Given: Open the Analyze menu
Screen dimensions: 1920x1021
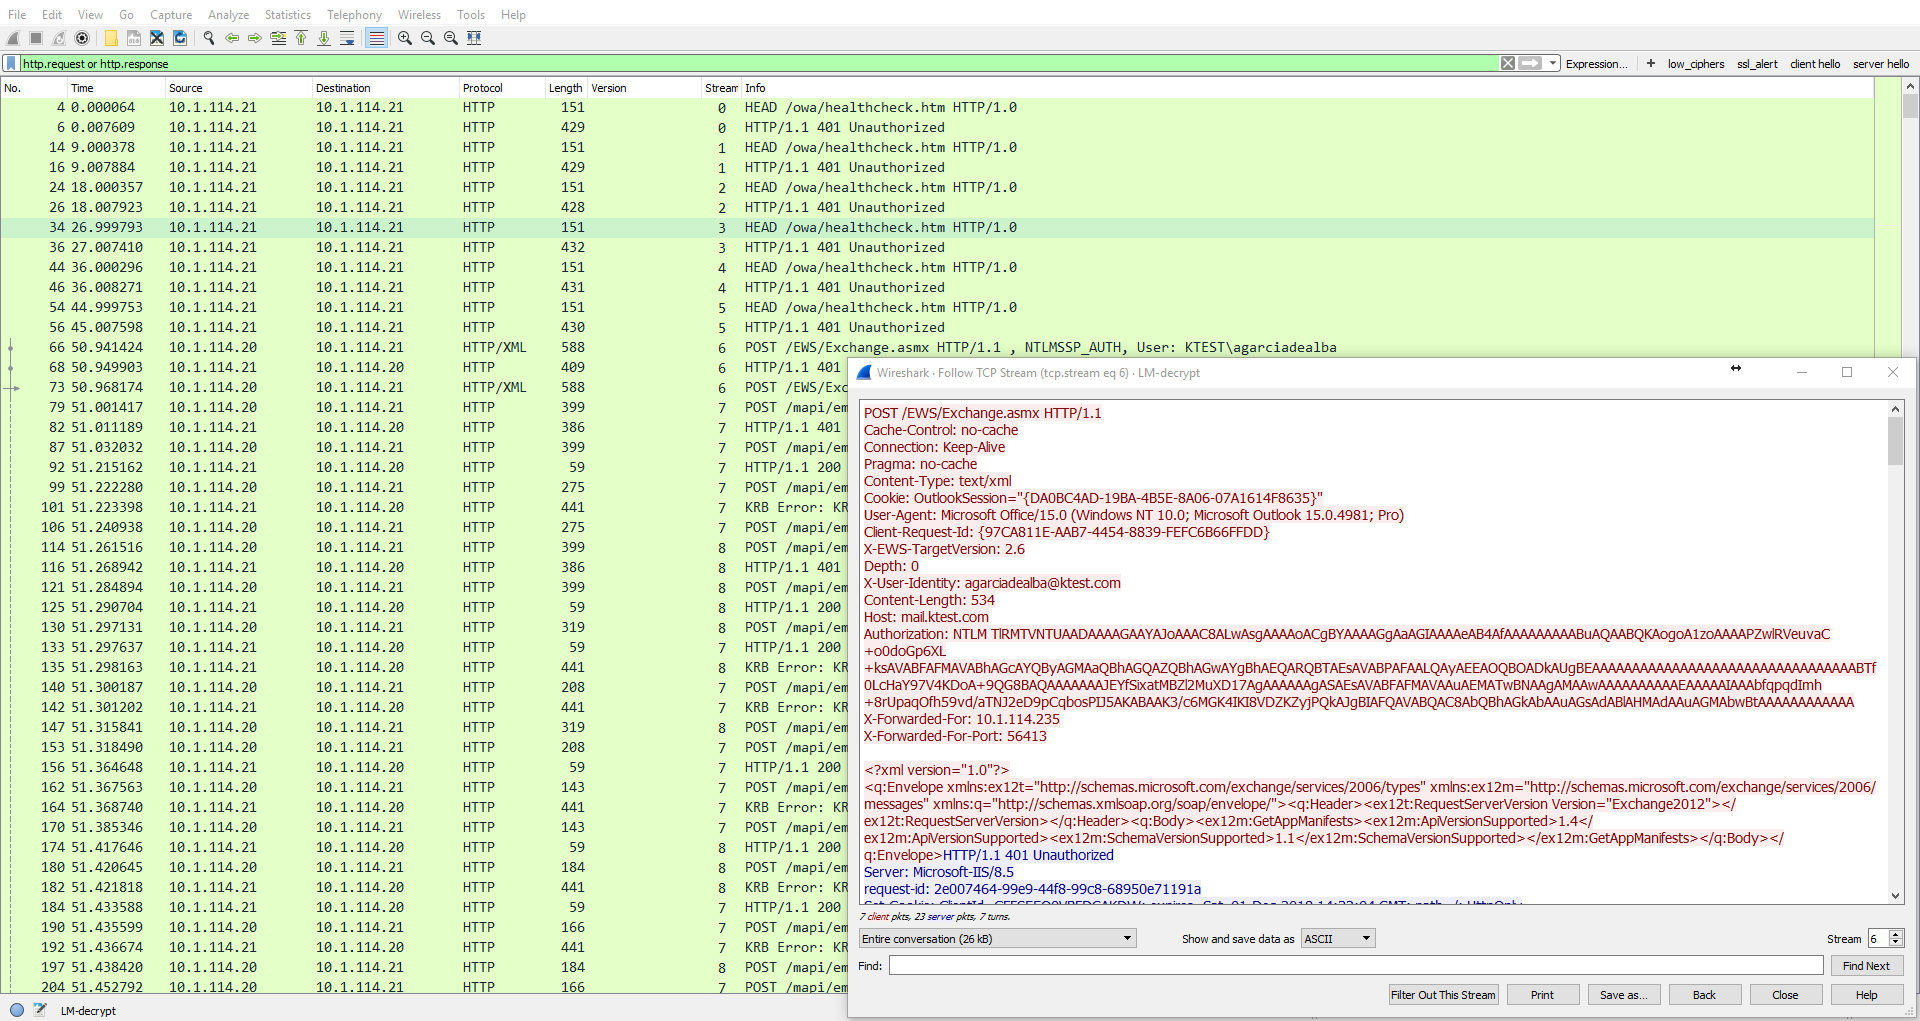Looking at the screenshot, I should 228,15.
